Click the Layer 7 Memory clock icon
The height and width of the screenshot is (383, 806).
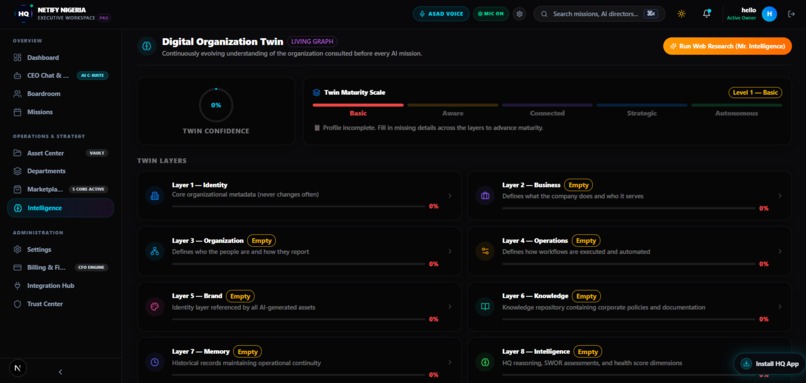click(154, 362)
